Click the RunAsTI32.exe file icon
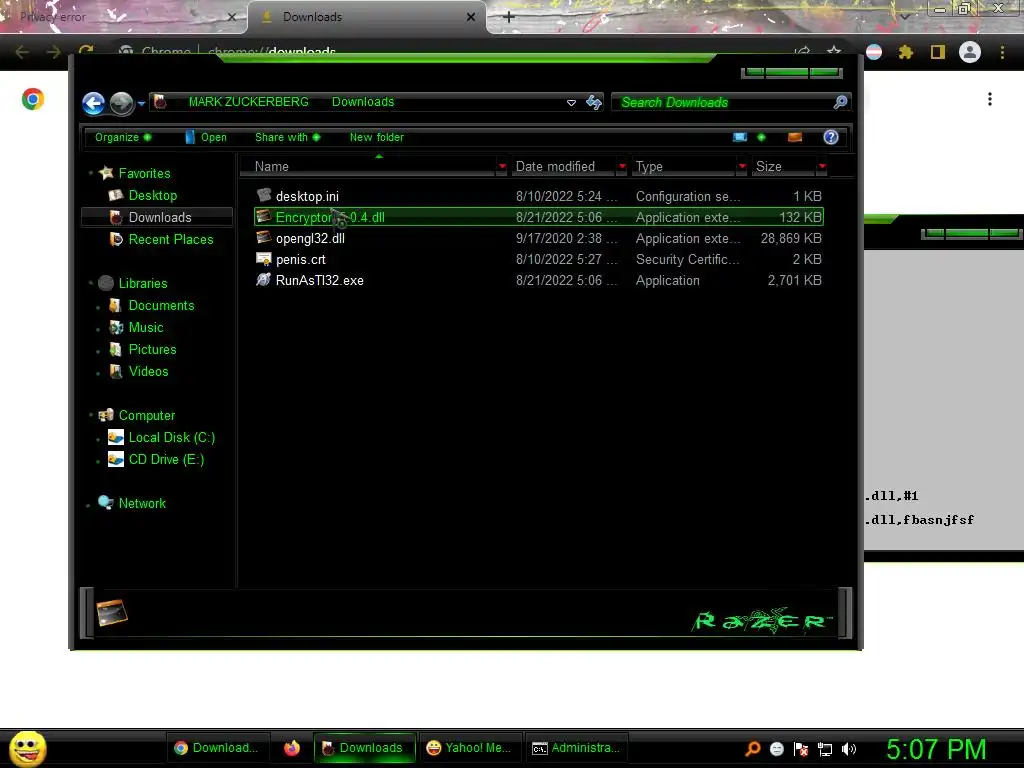The width and height of the screenshot is (1024, 768). 264,280
